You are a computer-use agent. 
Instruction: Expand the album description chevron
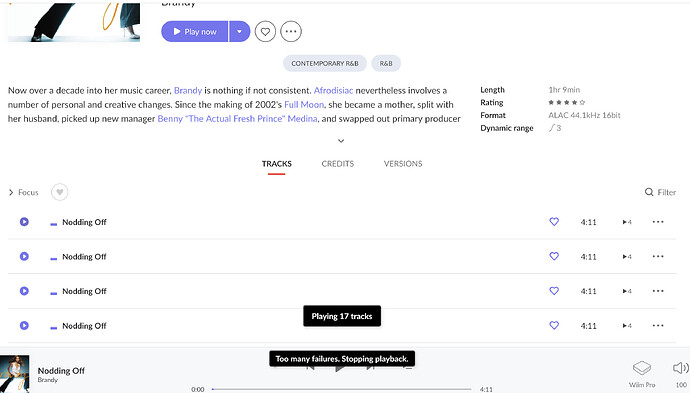pos(341,141)
